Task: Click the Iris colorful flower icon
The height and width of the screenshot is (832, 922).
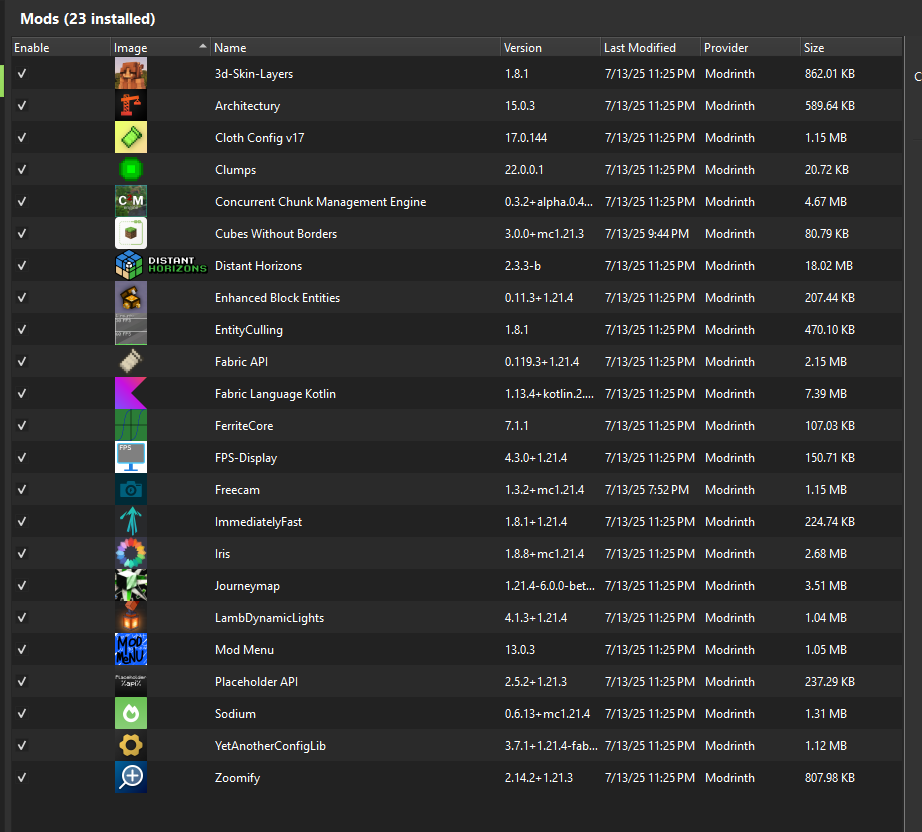Action: tap(131, 553)
